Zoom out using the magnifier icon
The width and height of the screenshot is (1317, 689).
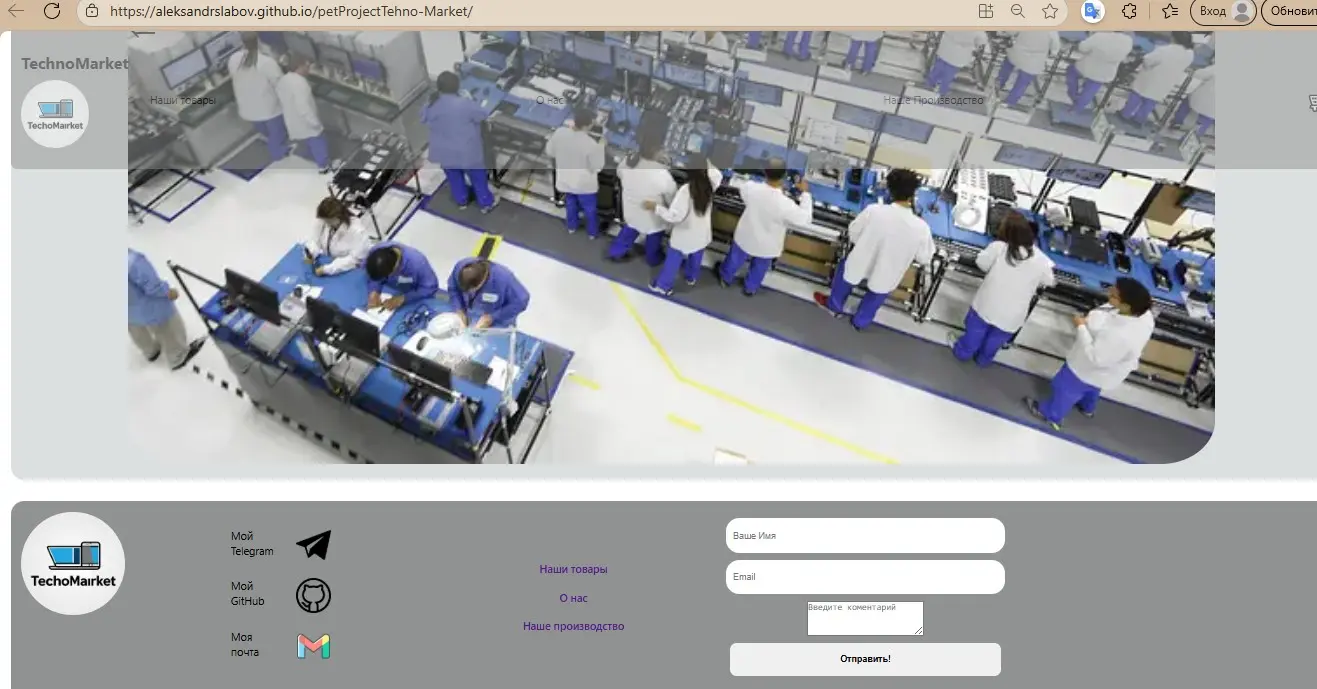(1017, 11)
